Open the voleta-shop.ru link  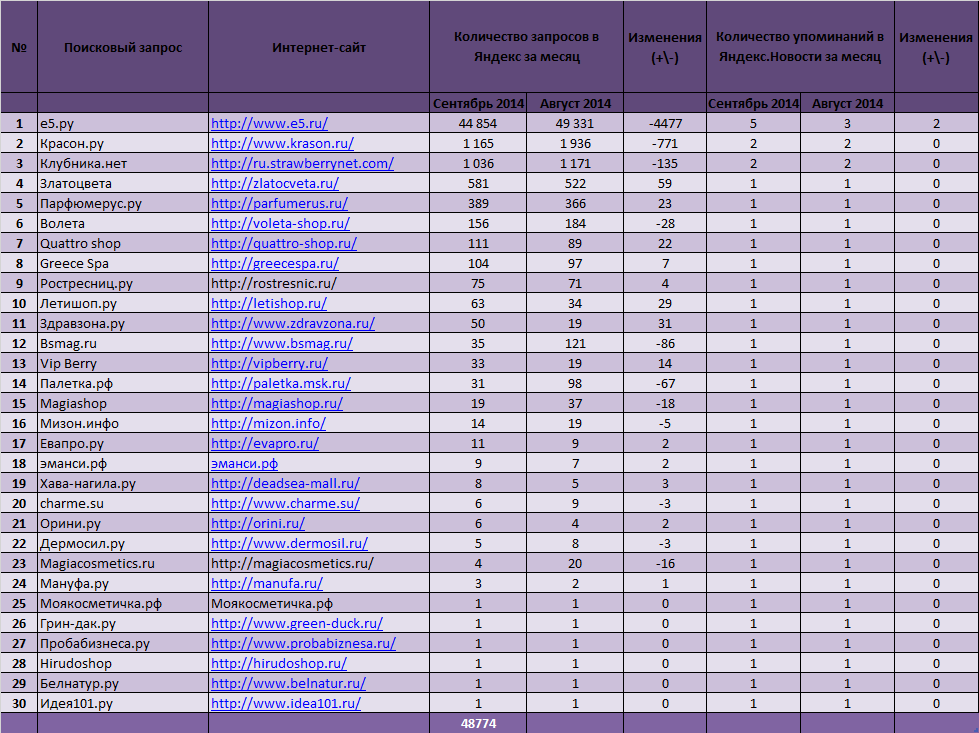point(280,224)
